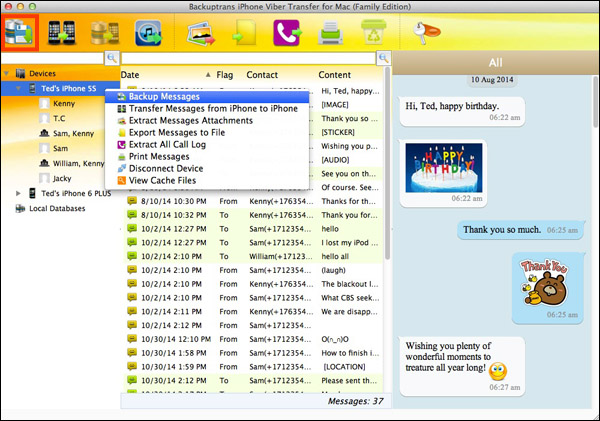This screenshot has width=600, height=421.
Task: Click the message 'The blackout I...'
Action: pos(253,284)
